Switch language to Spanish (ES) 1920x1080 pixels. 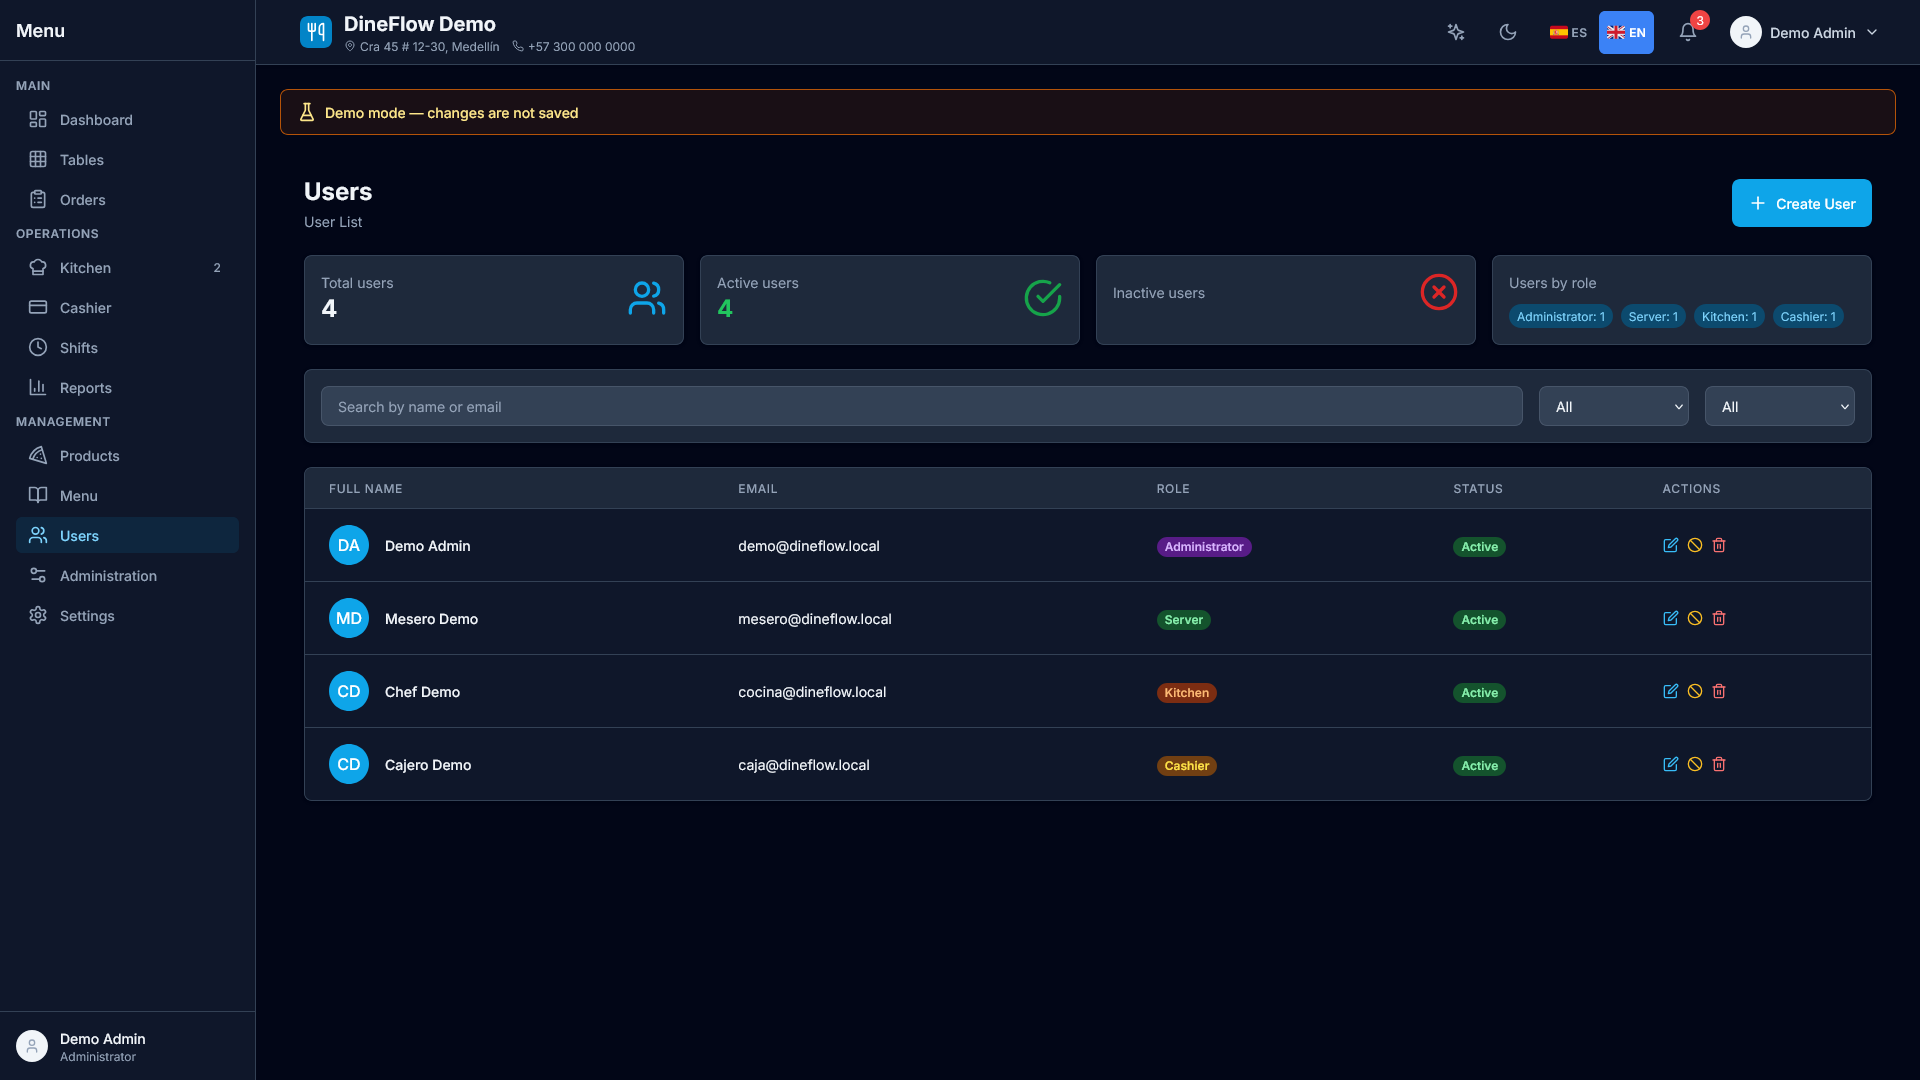(x=1568, y=32)
